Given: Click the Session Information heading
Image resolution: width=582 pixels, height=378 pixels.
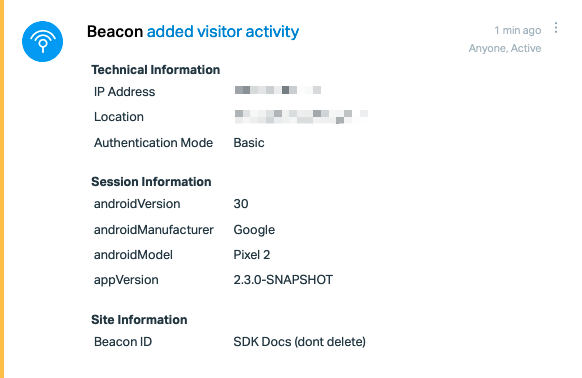Looking at the screenshot, I should coord(151,182).
